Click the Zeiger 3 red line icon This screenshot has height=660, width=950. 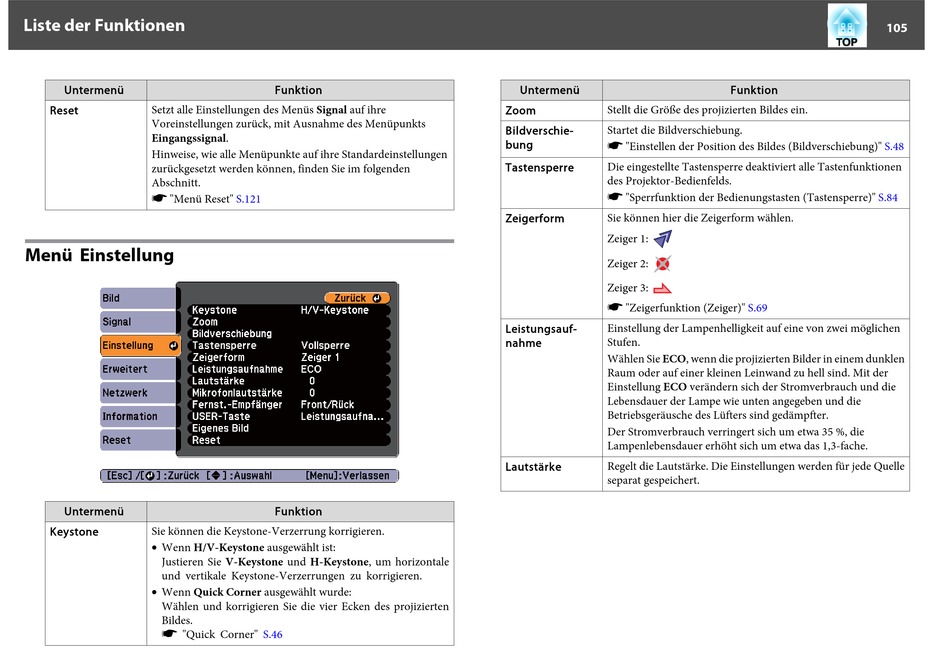coord(662,288)
